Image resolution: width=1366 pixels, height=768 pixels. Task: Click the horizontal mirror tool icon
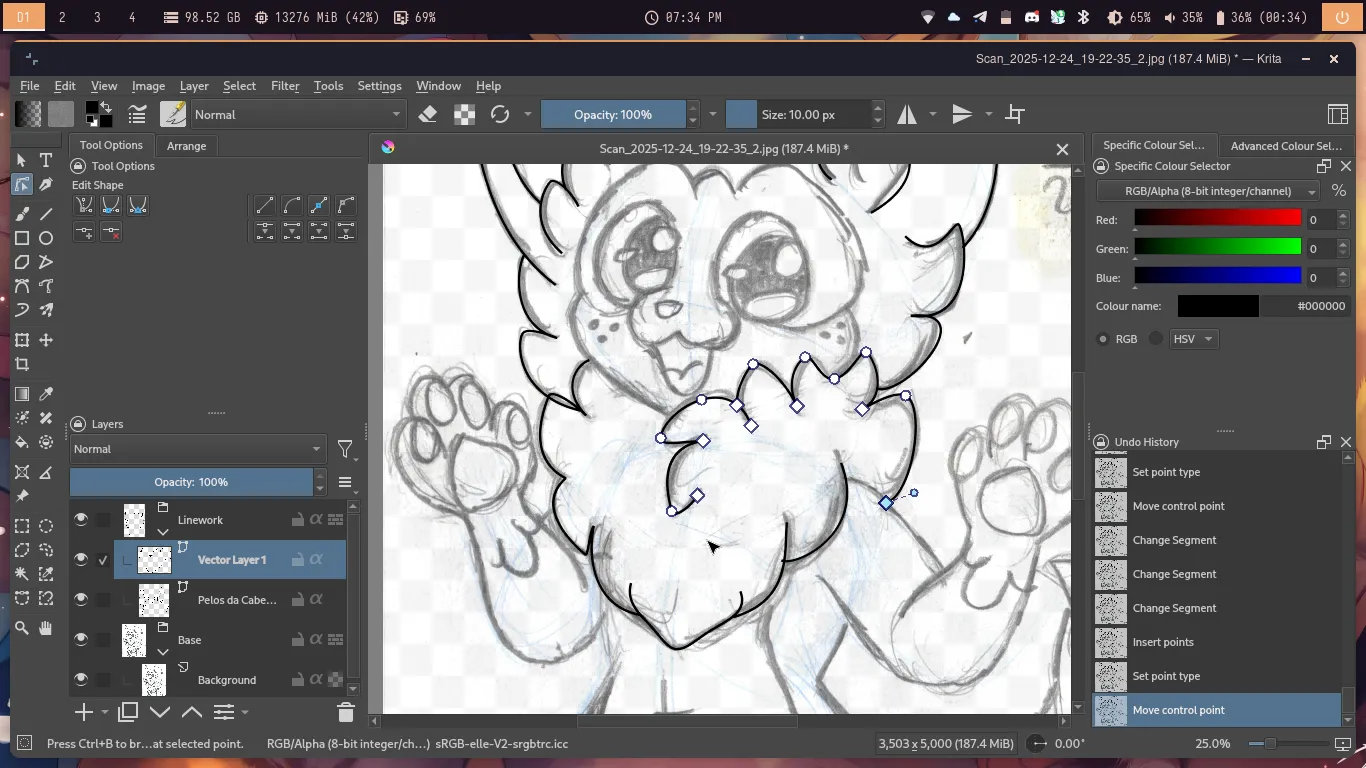coord(907,115)
